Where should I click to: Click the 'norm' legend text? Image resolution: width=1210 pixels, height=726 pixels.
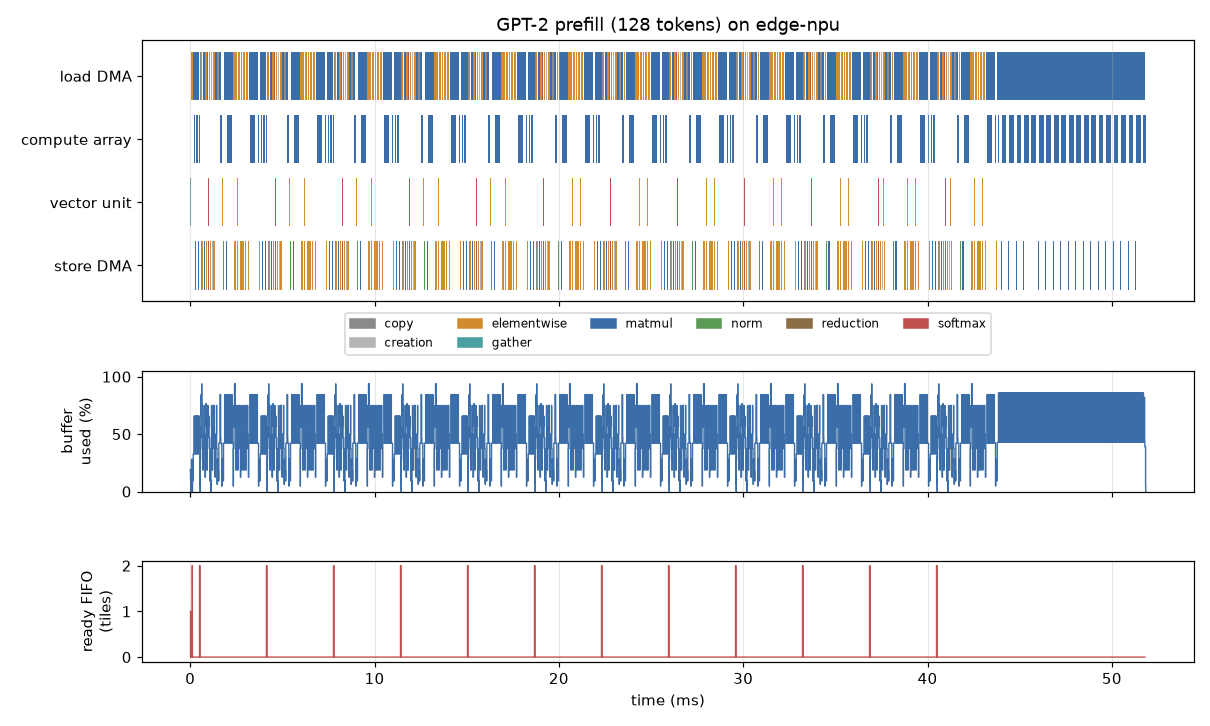(746, 323)
